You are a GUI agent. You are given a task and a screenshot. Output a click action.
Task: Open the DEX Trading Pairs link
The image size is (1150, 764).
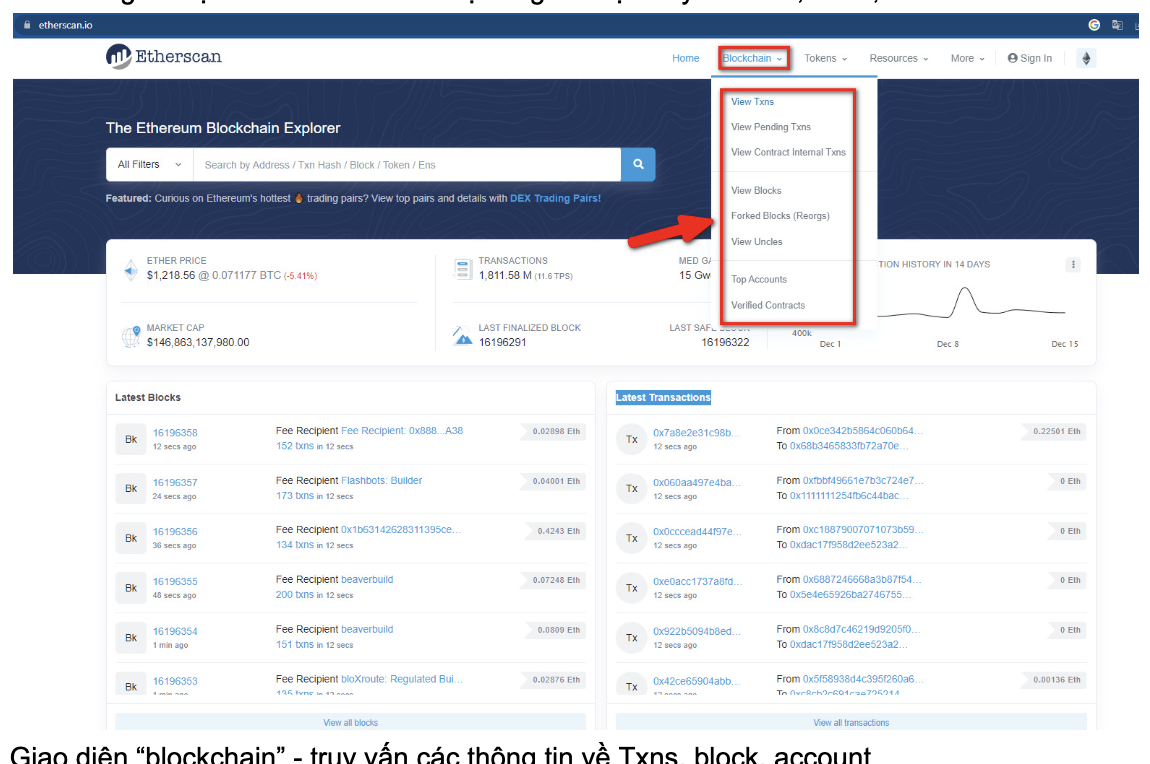coord(555,198)
